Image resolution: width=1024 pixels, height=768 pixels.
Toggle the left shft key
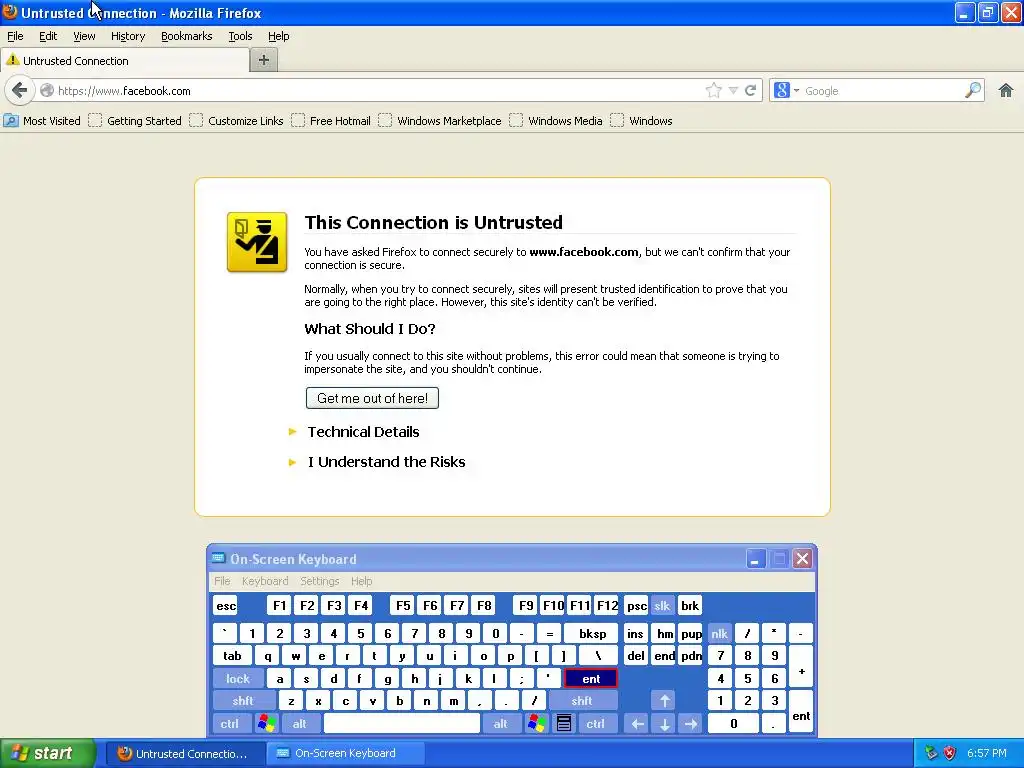[242, 701]
